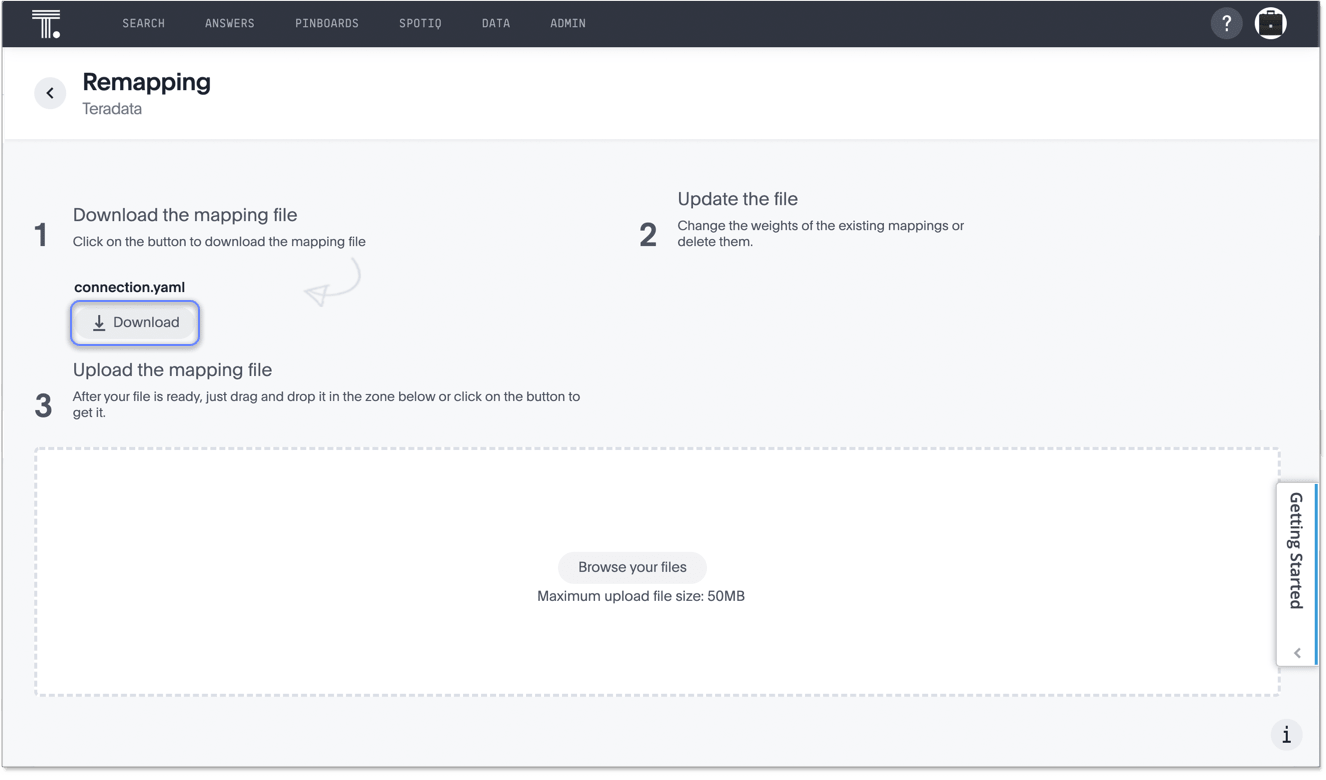The image size is (1326, 780).
Task: Click the info icon at bottom right
Action: [1286, 734]
